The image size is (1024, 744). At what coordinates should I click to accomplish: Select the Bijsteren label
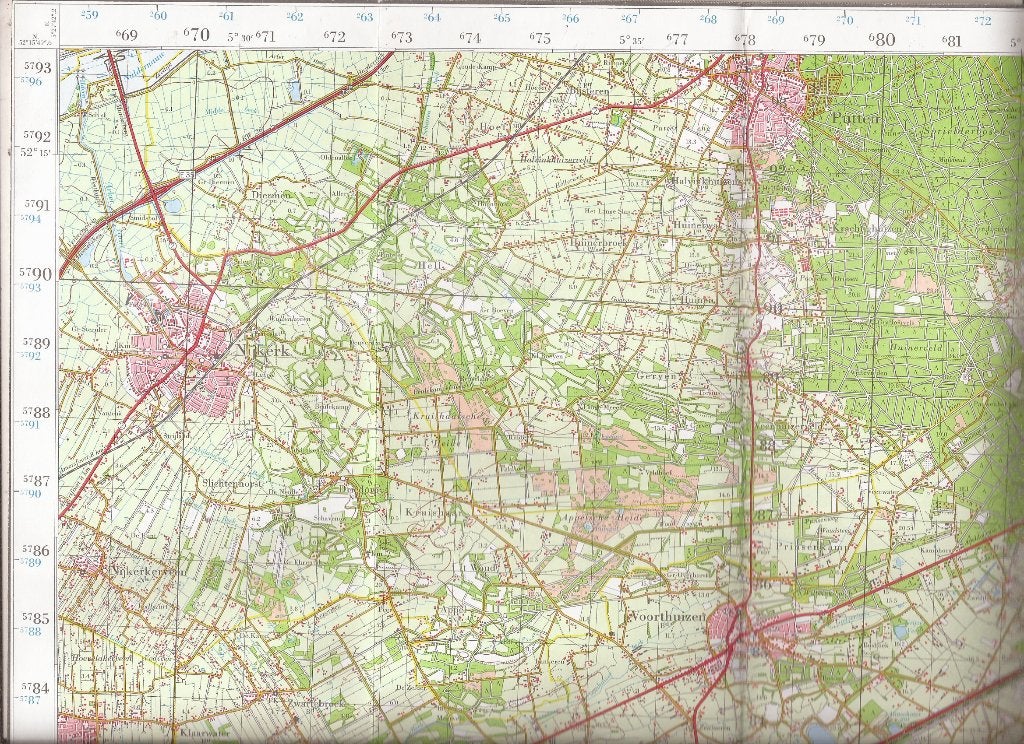tap(588, 91)
